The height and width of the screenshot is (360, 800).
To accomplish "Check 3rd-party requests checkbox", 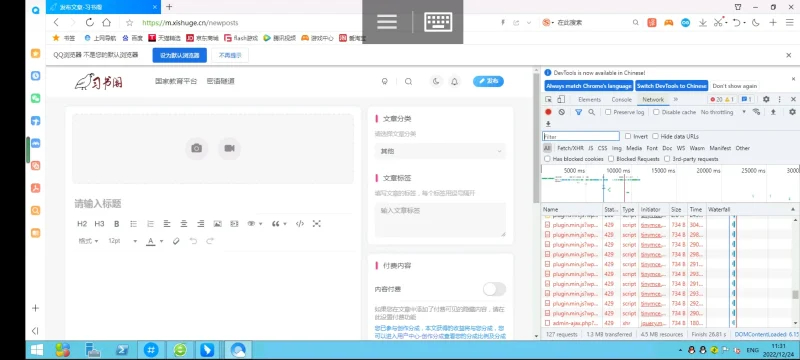I will (x=667, y=159).
